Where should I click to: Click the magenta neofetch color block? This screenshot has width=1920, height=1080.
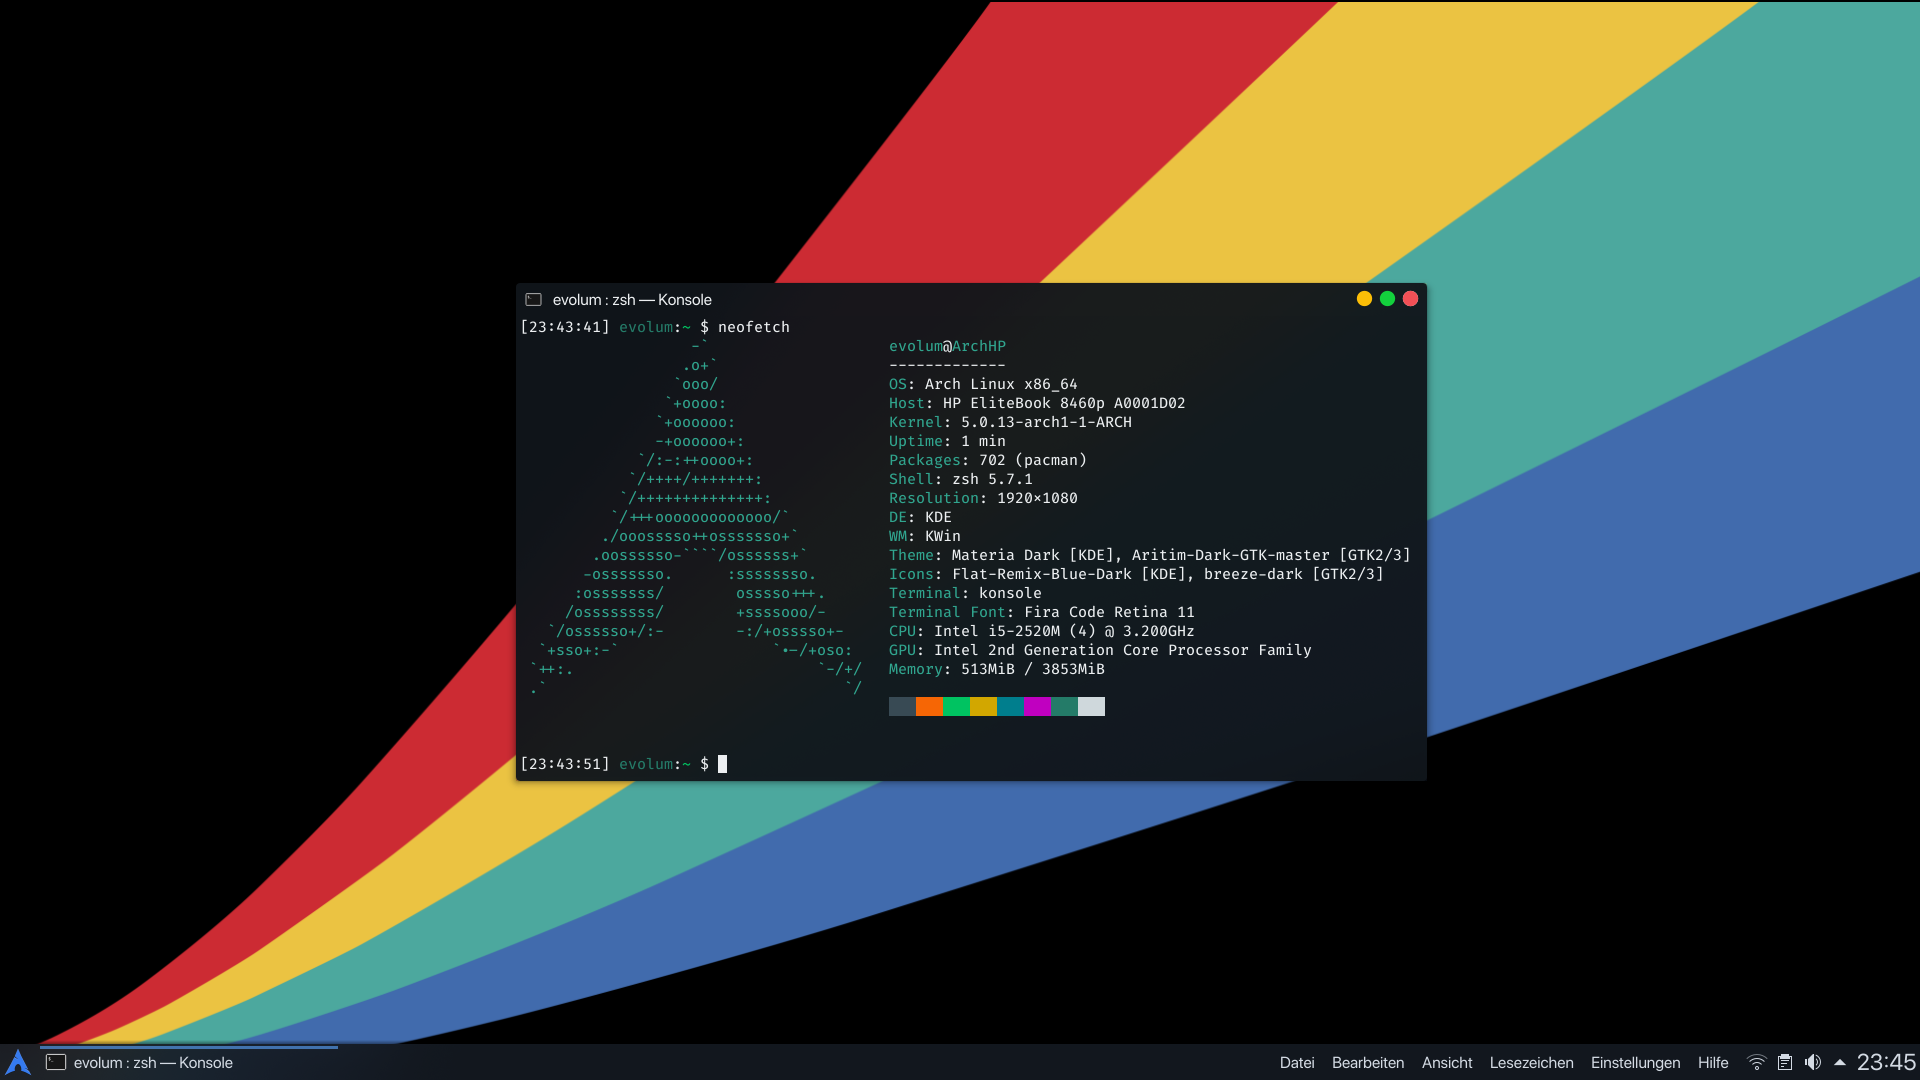(x=1037, y=707)
